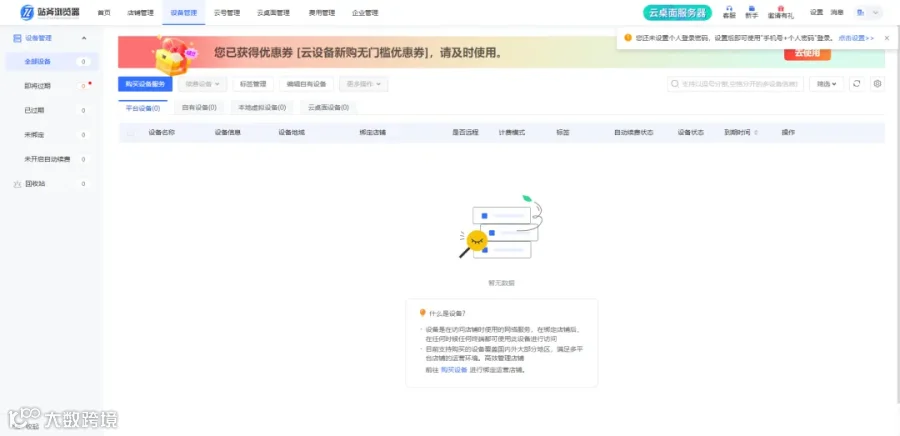
Task: Dismiss the password notification with X
Action: [887, 38]
